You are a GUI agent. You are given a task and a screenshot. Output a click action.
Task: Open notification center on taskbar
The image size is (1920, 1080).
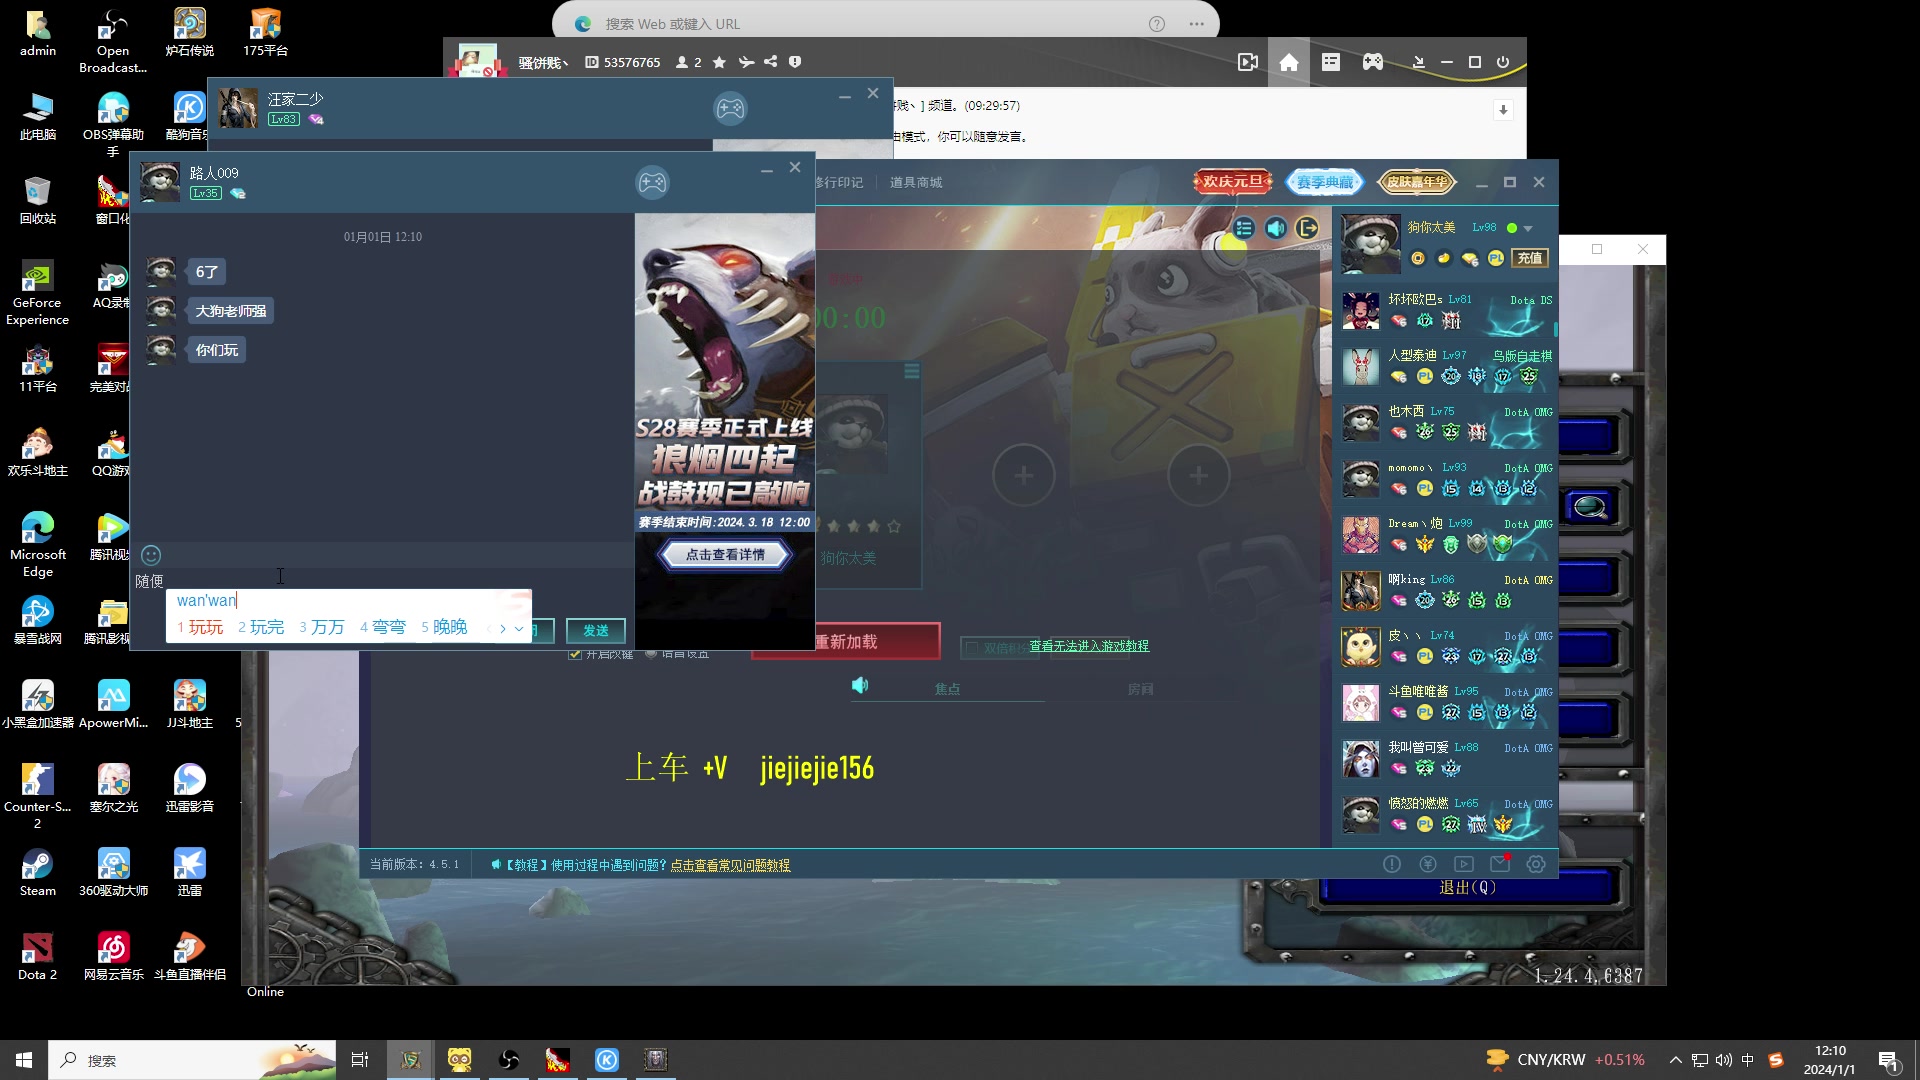[x=1889, y=1060]
